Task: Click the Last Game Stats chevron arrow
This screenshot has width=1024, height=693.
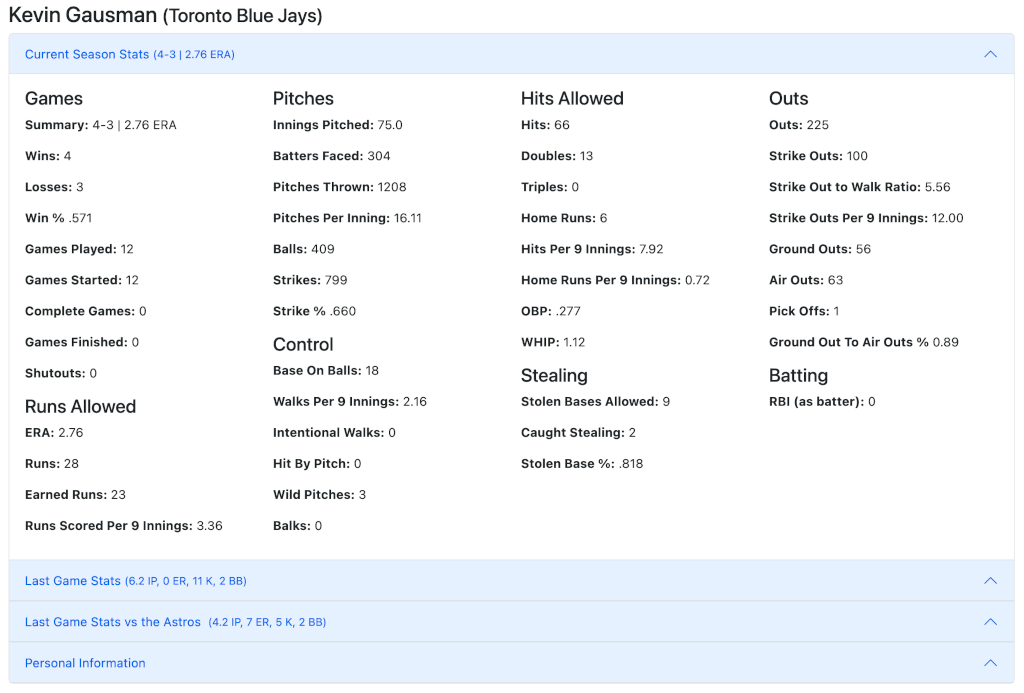Action: 990,580
